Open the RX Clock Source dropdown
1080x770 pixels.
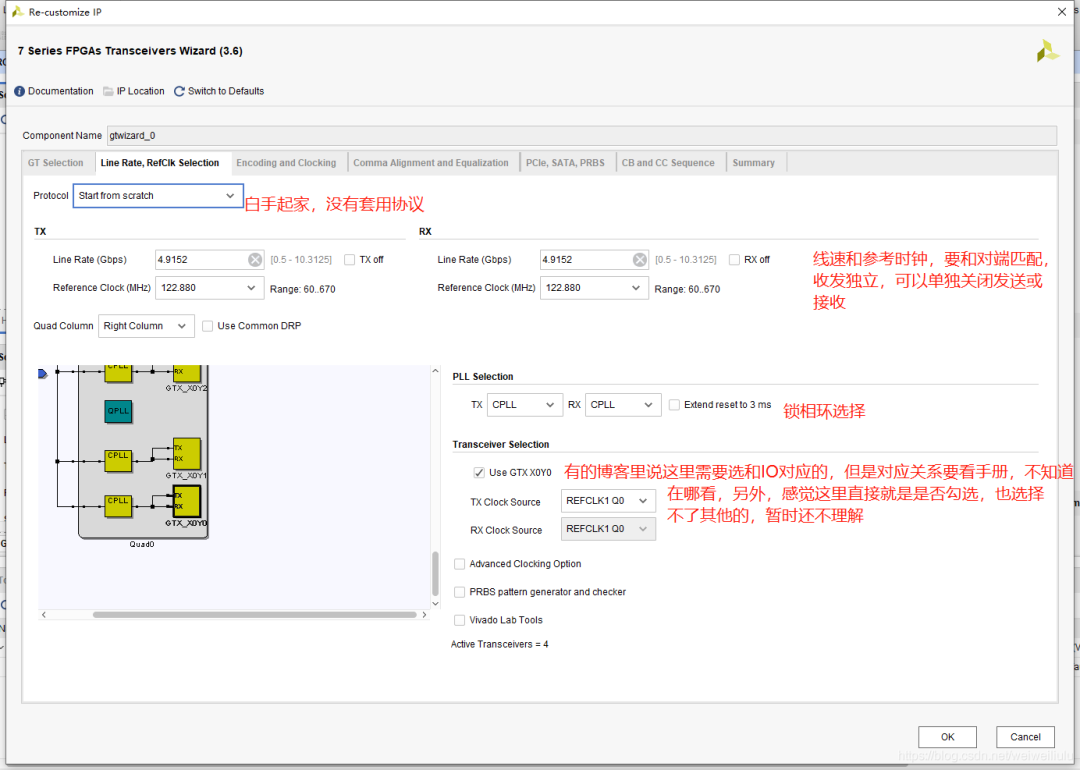point(608,530)
